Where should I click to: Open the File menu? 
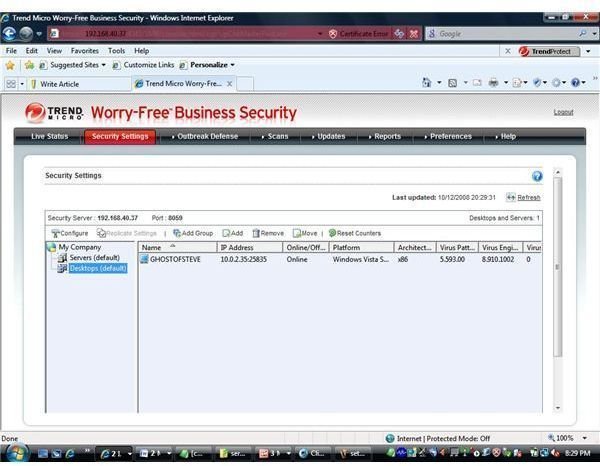[11, 51]
